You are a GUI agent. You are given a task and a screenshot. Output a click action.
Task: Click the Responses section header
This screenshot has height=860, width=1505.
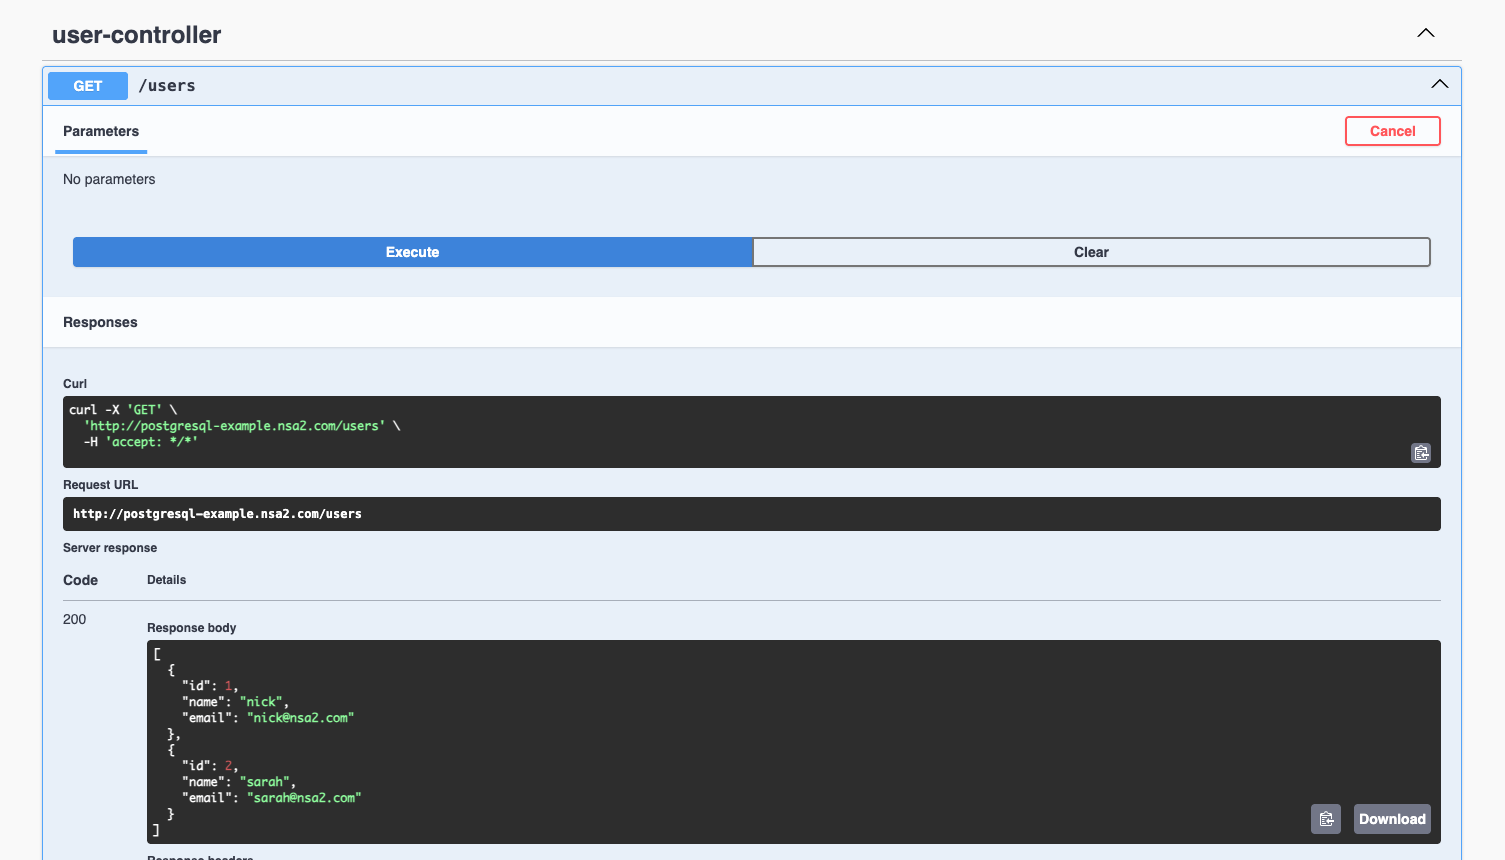100,321
